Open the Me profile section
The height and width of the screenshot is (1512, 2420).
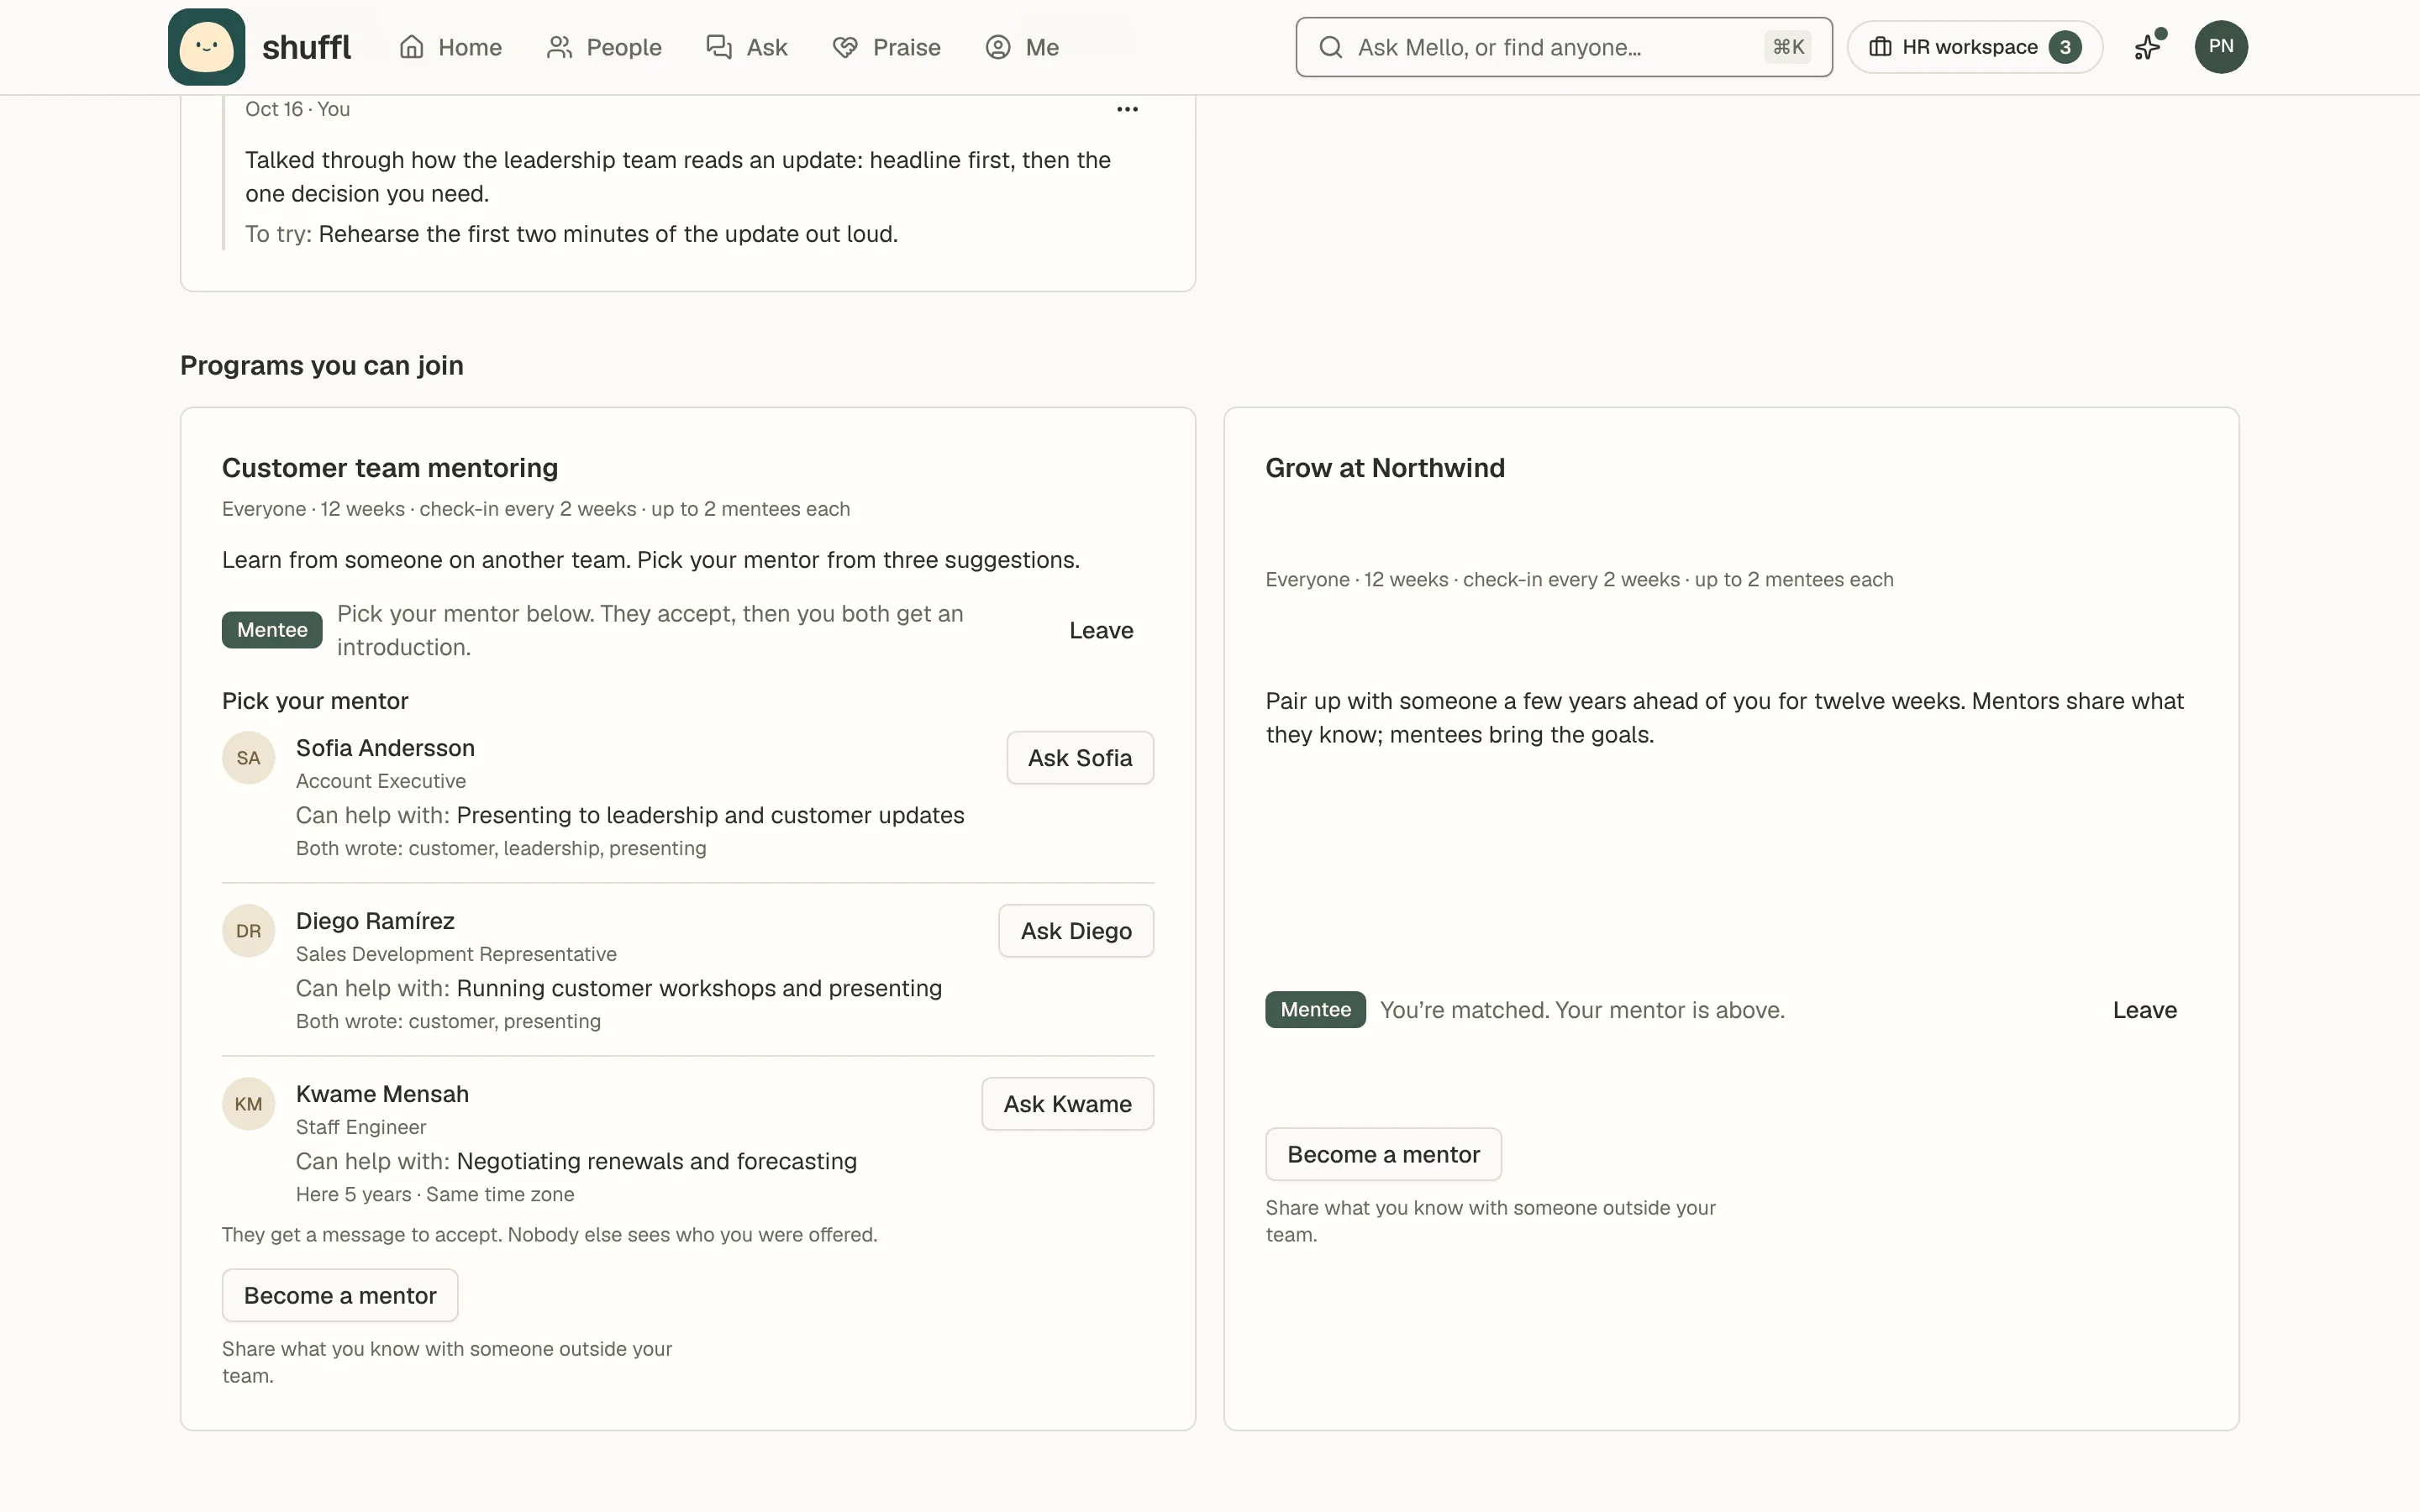coord(1022,47)
